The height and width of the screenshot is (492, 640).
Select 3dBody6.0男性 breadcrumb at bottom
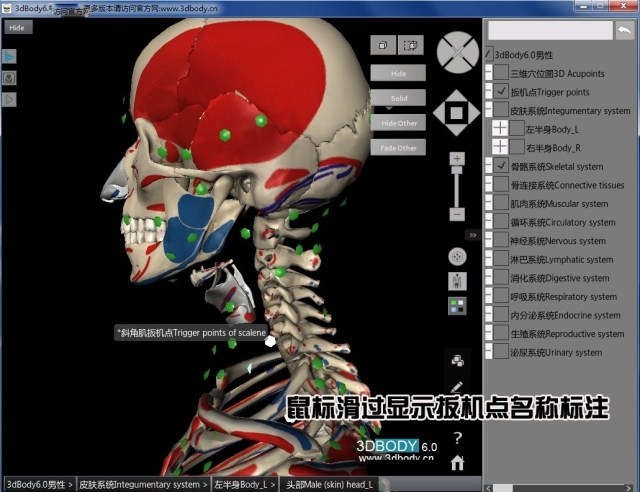tap(39, 484)
